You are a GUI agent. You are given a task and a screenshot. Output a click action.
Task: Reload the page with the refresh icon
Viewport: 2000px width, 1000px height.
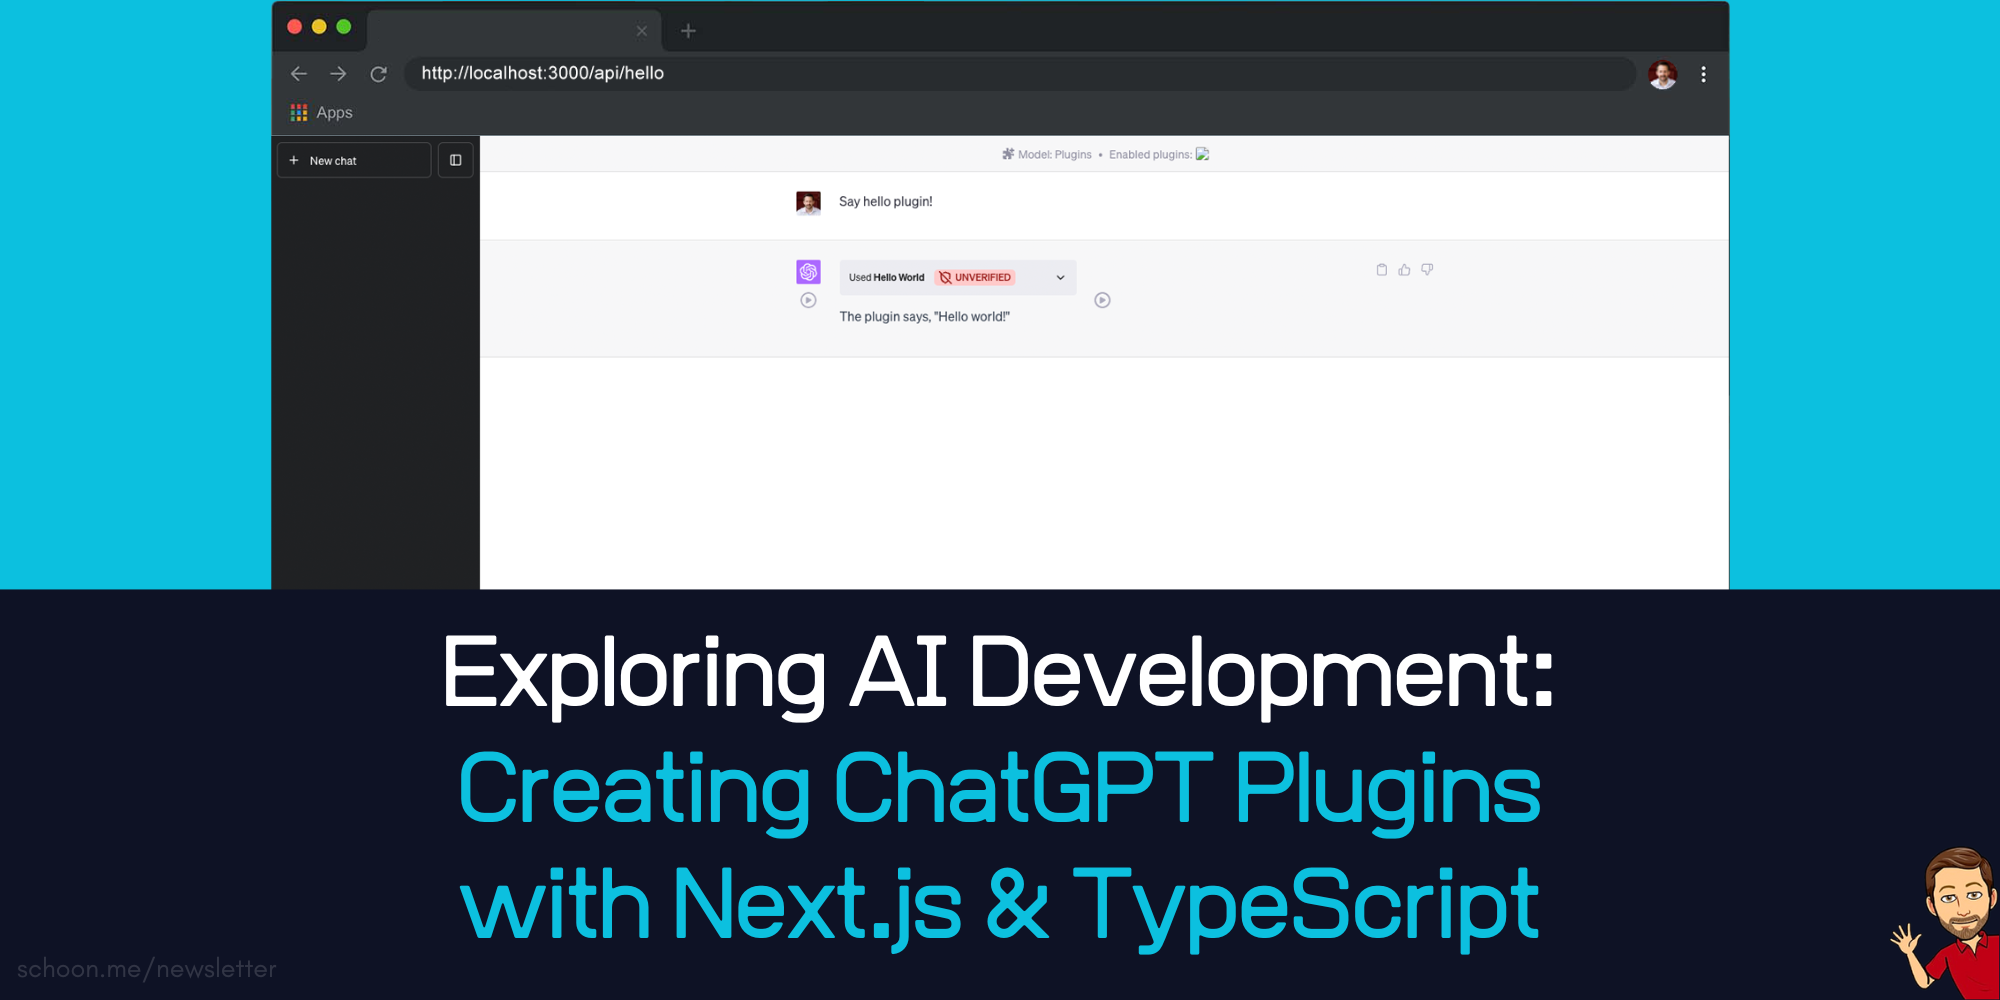coord(378,74)
